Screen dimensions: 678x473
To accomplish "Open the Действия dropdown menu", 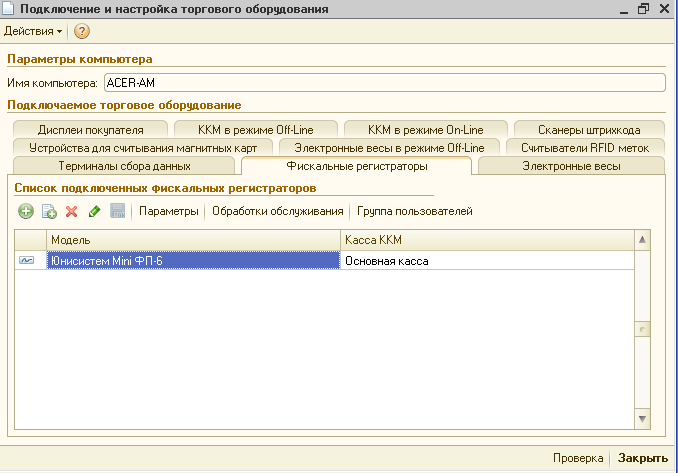I will 33,31.
